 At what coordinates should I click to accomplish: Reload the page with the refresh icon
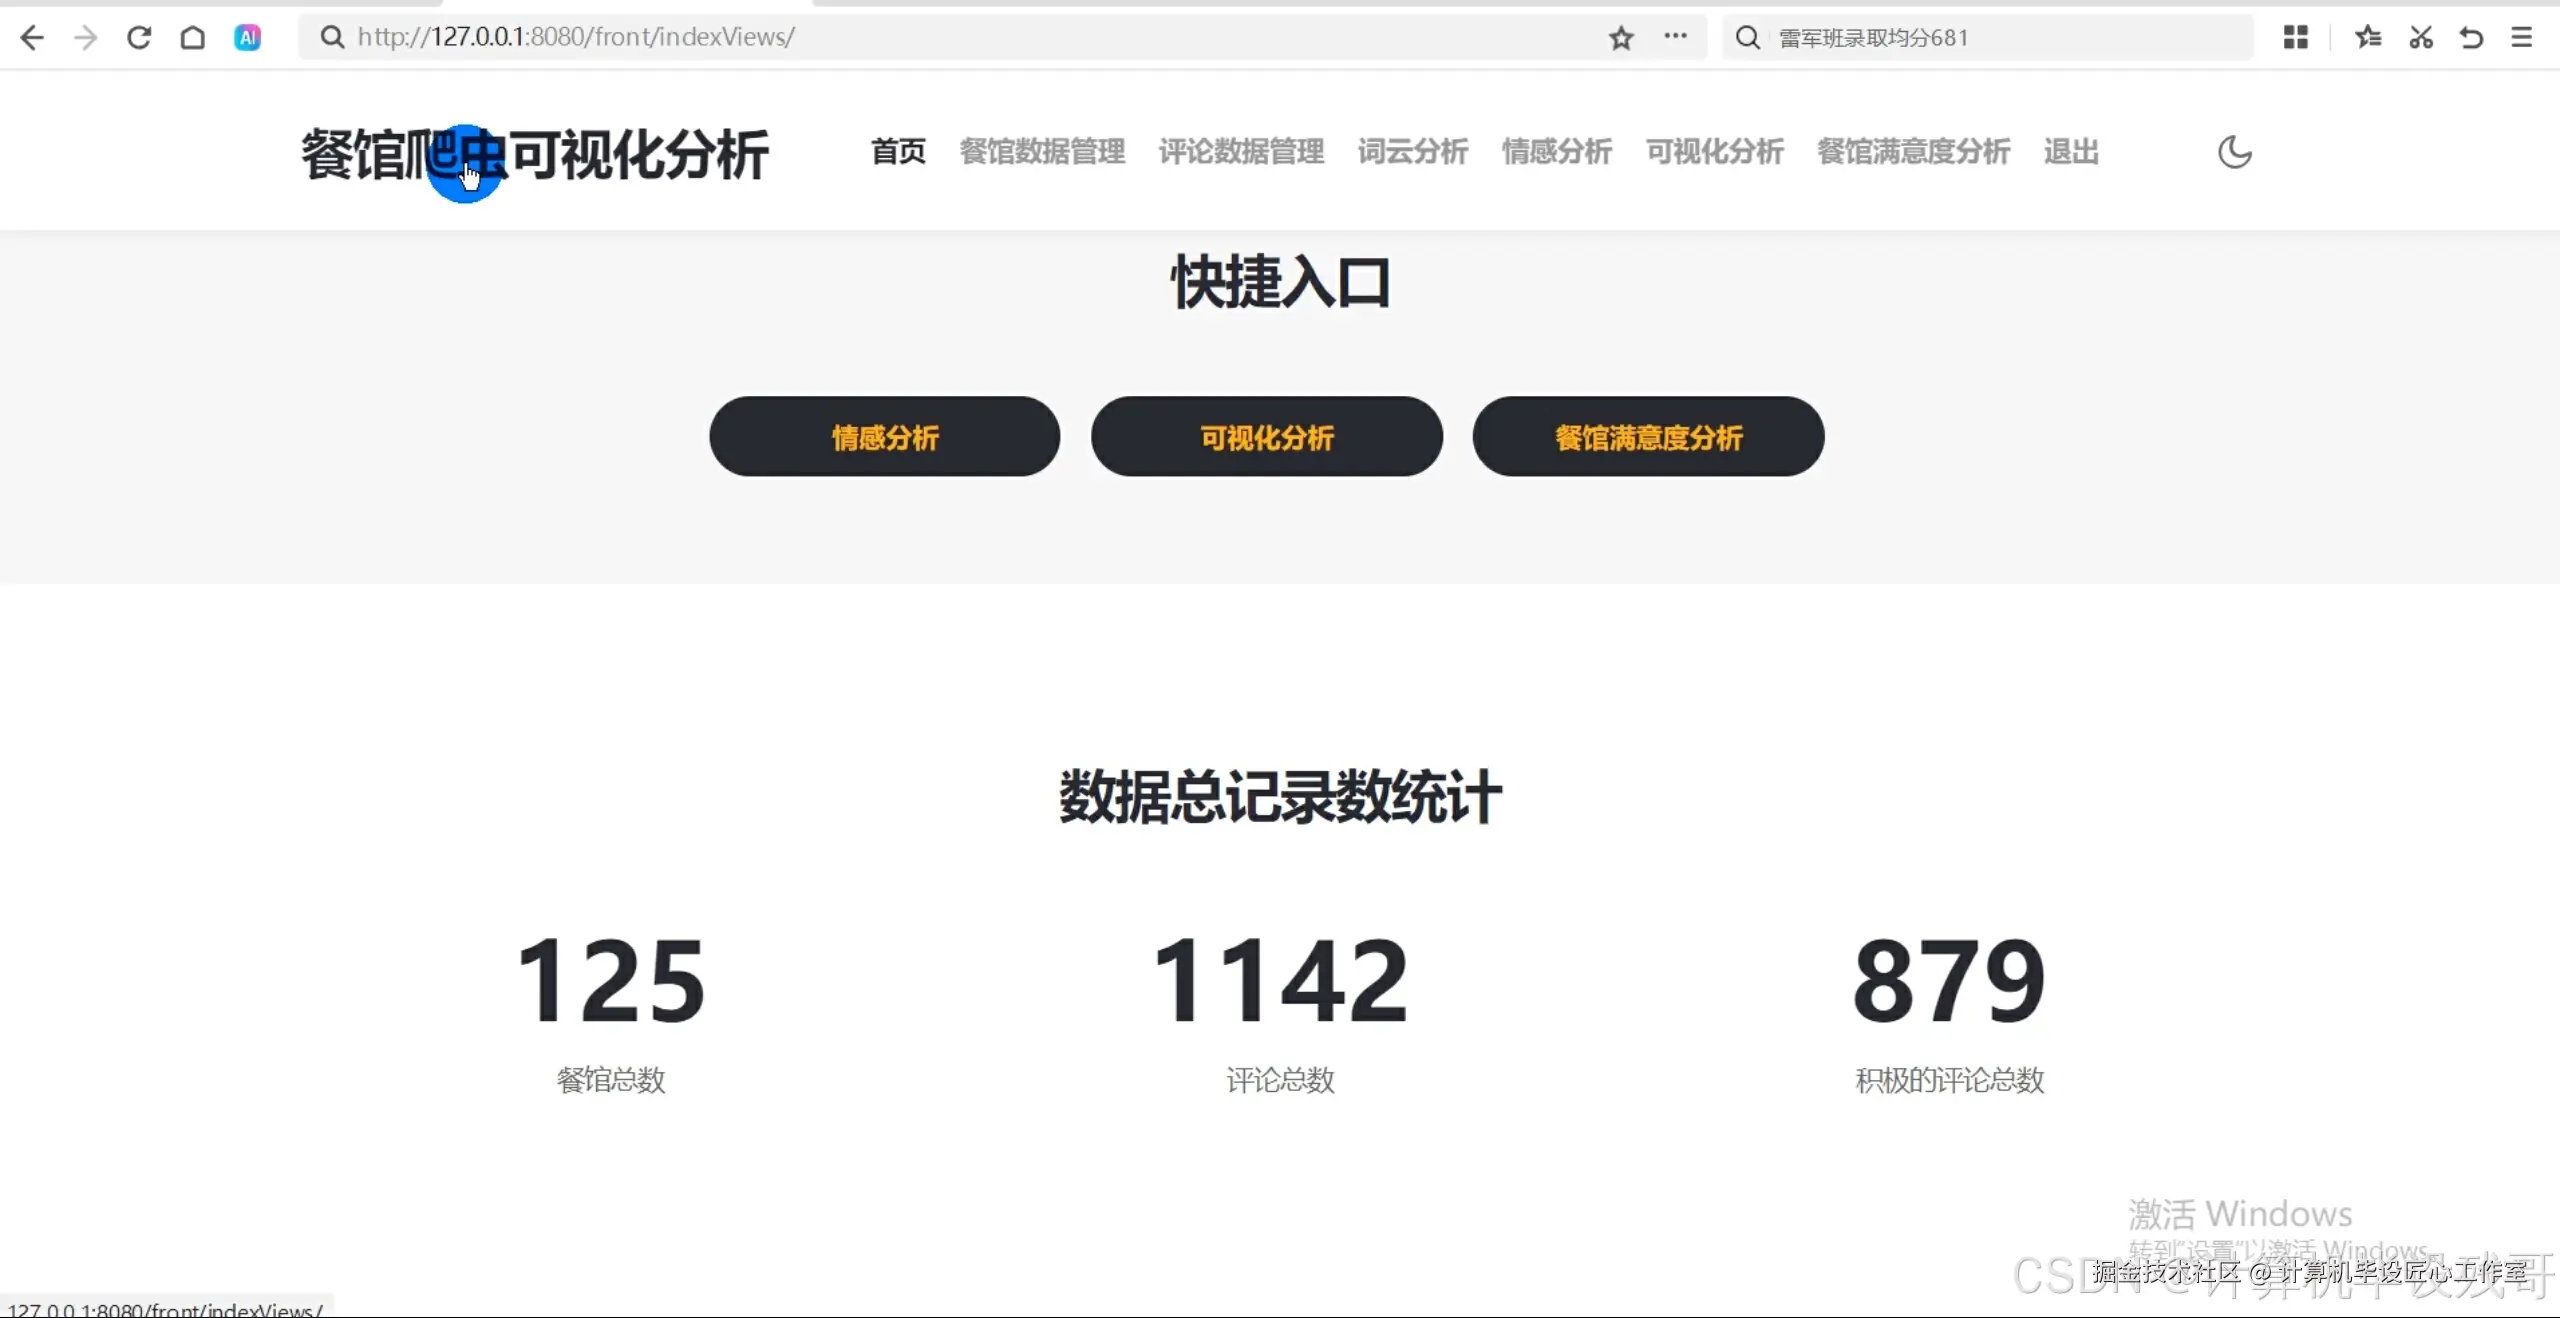[x=139, y=37]
